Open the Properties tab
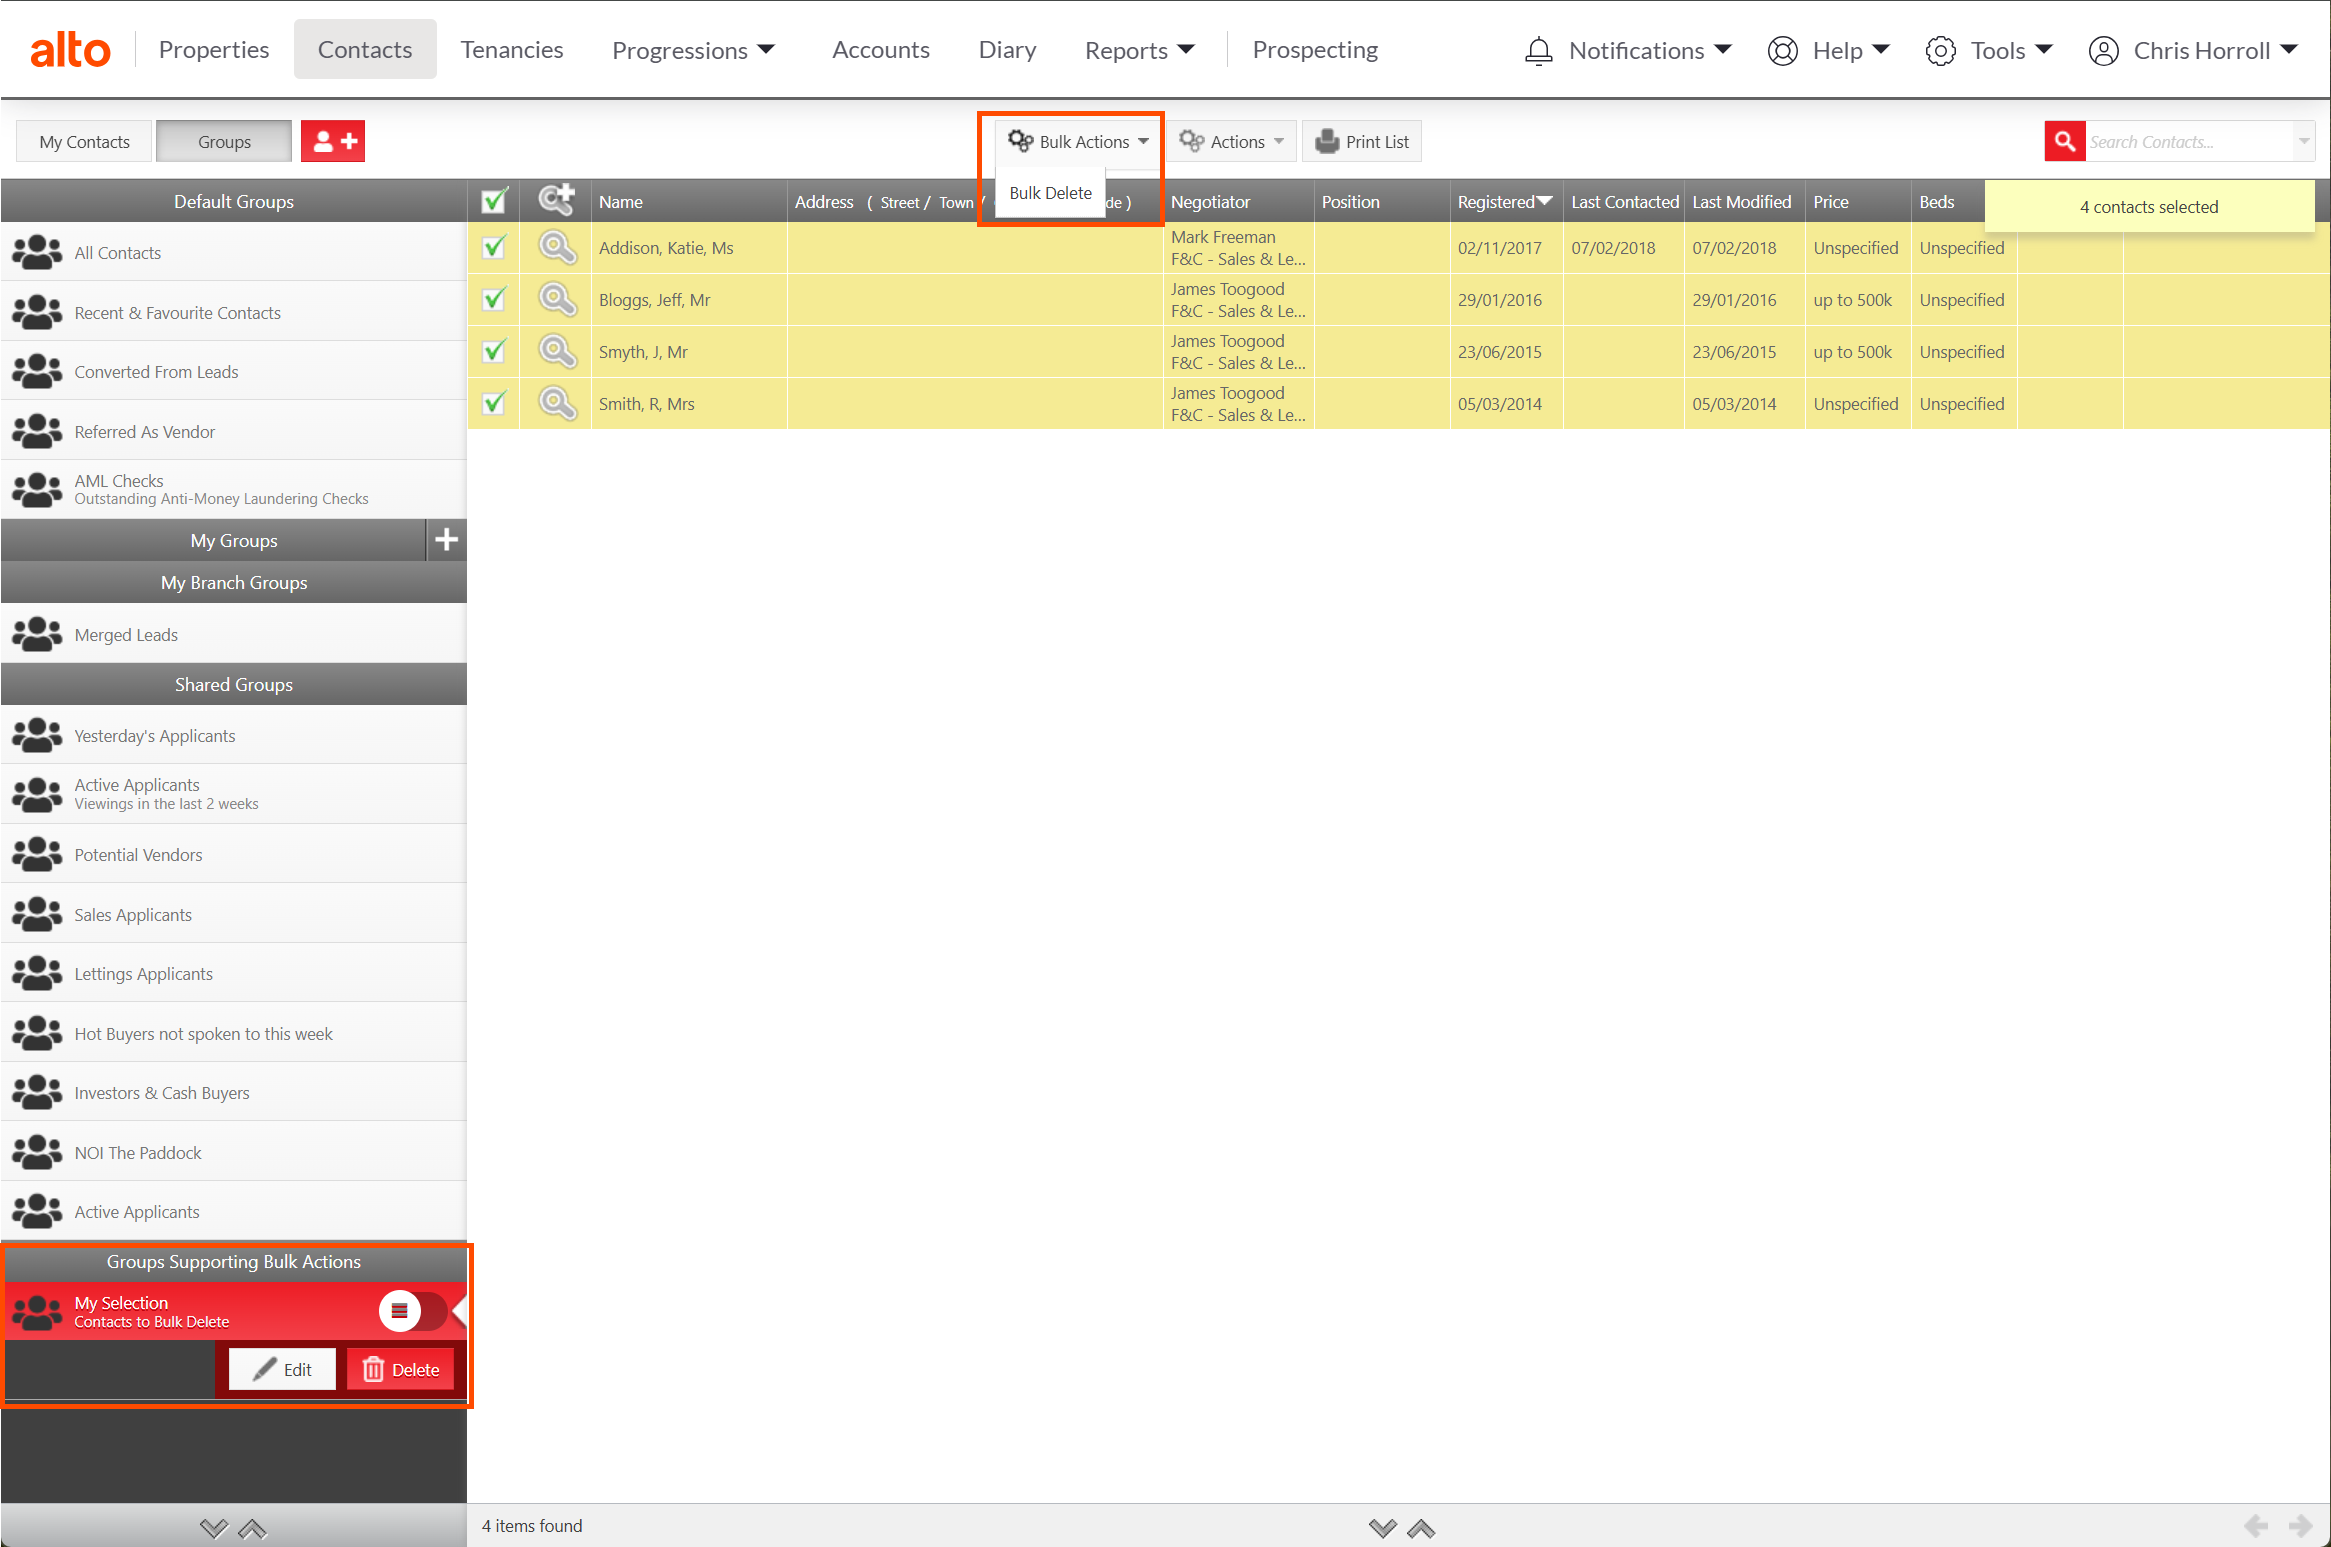 214,50
